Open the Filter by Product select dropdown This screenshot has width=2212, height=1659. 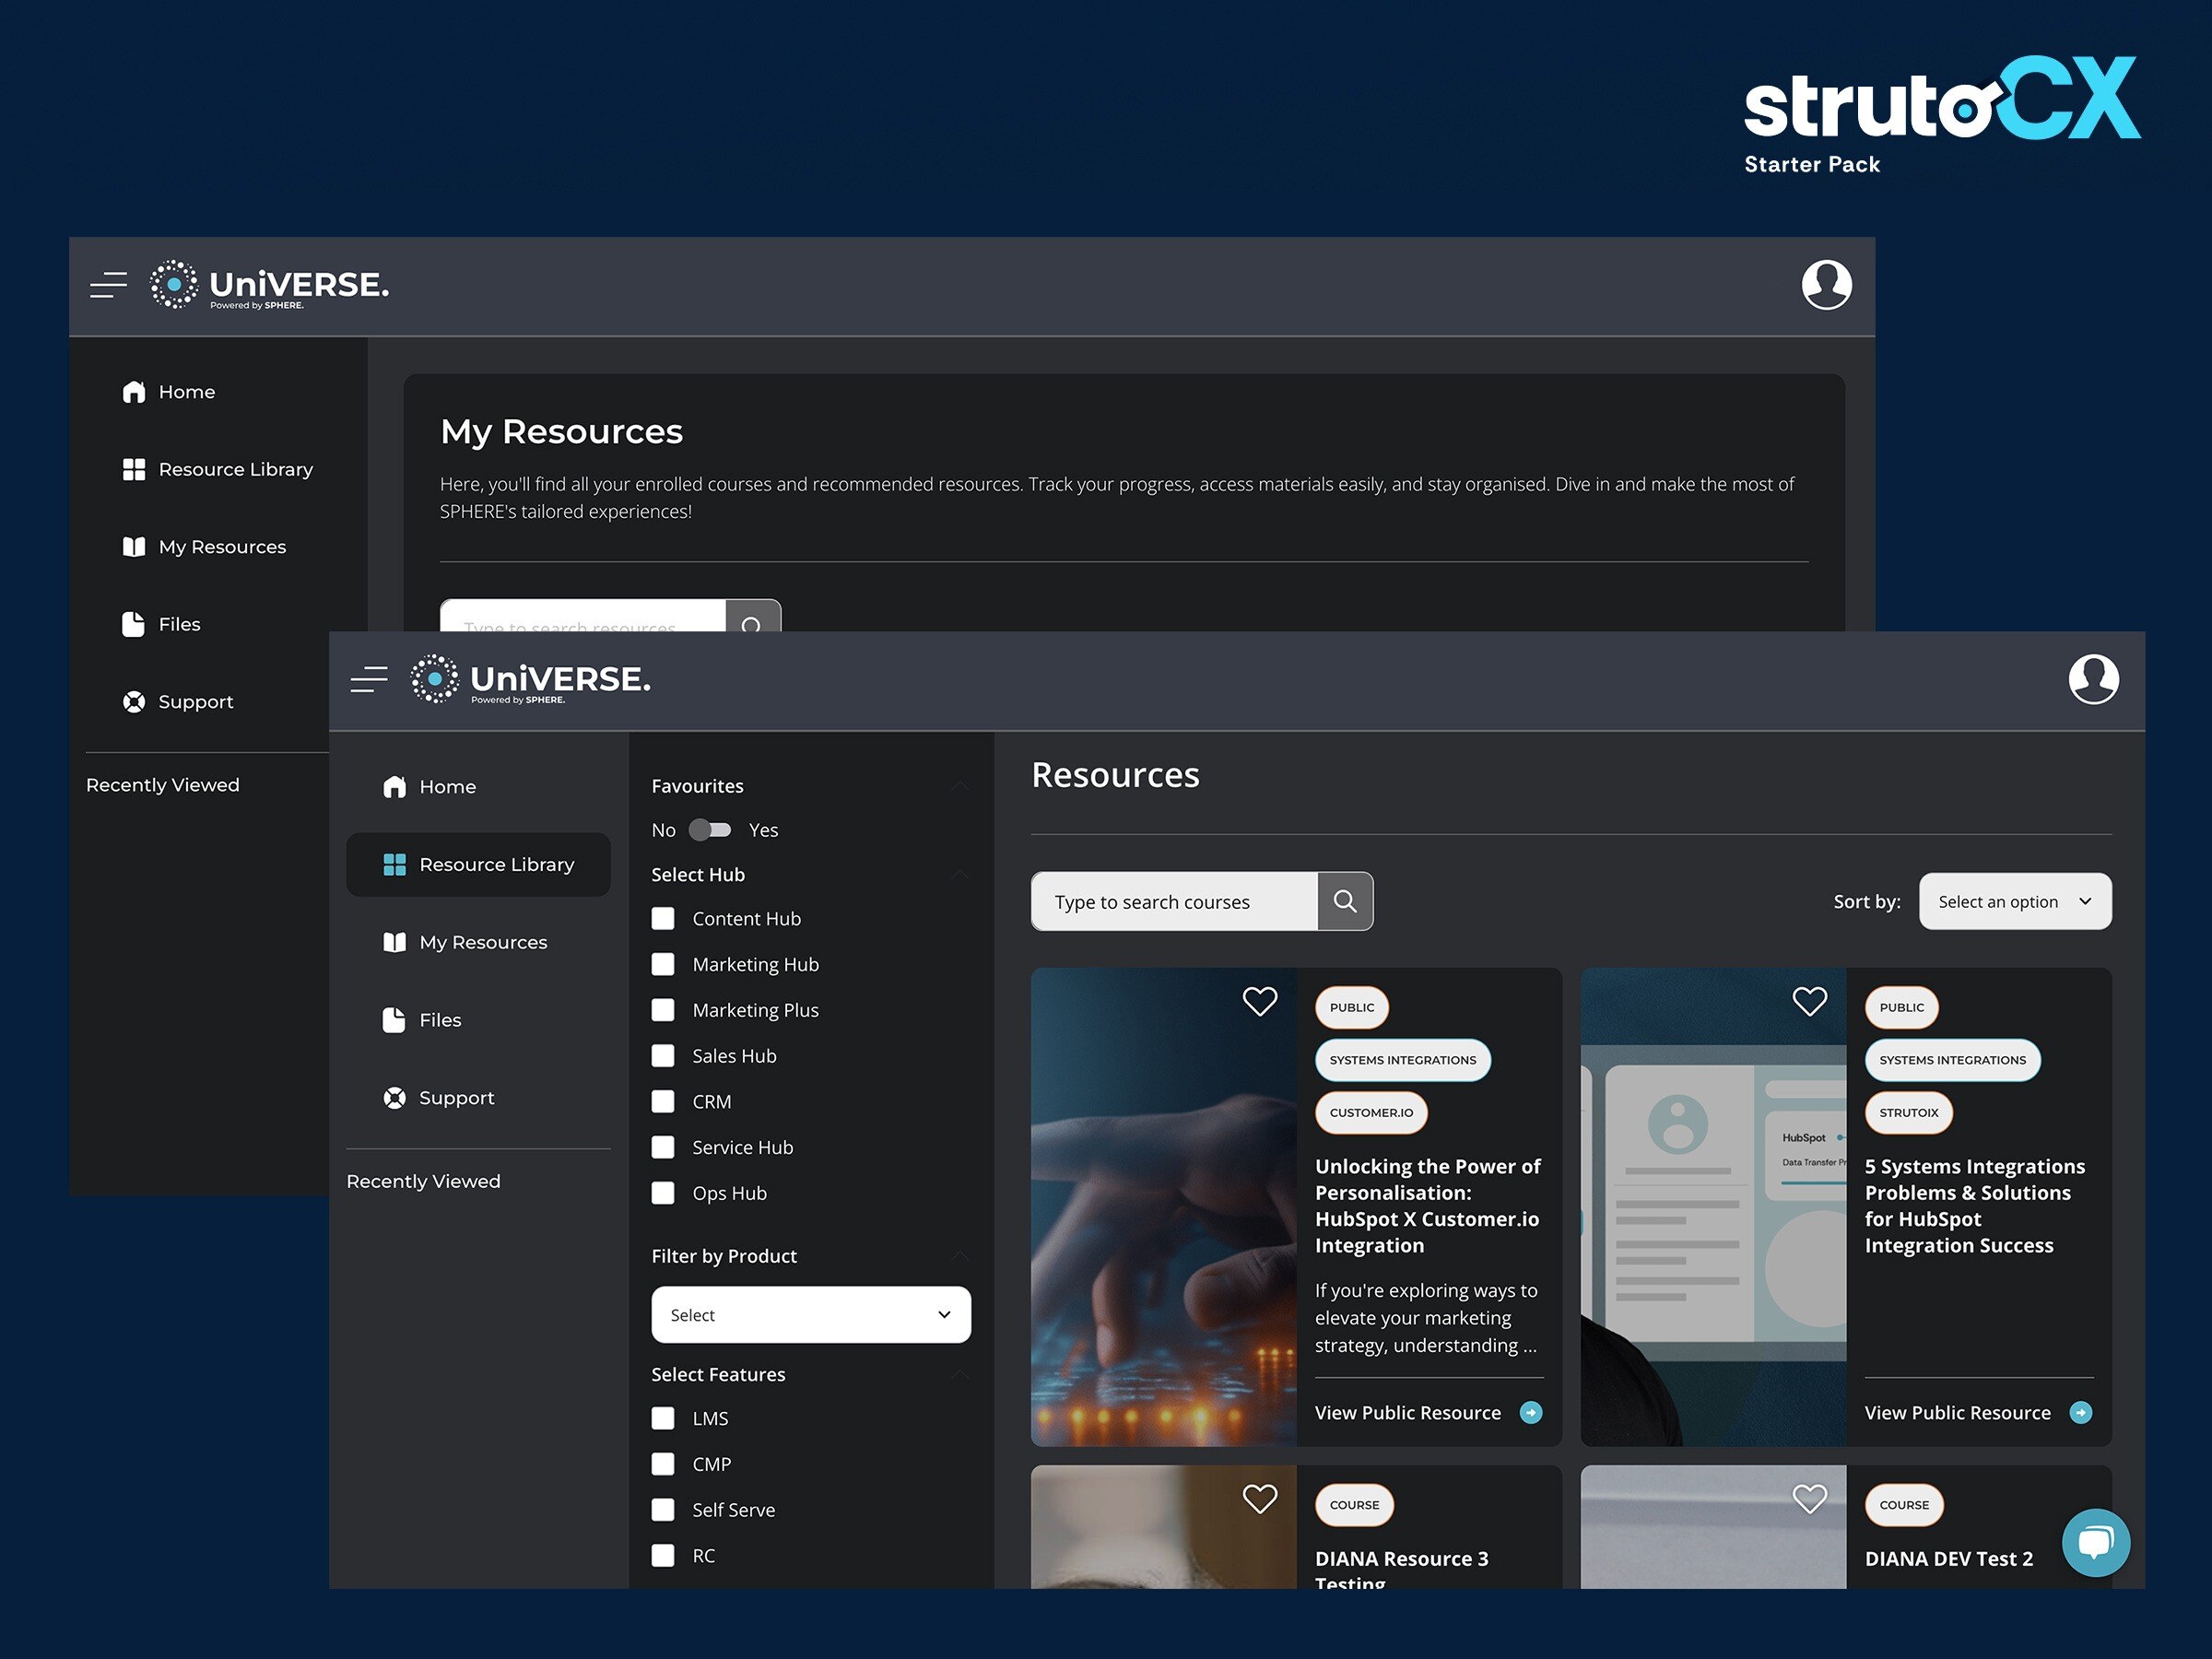coord(810,1315)
